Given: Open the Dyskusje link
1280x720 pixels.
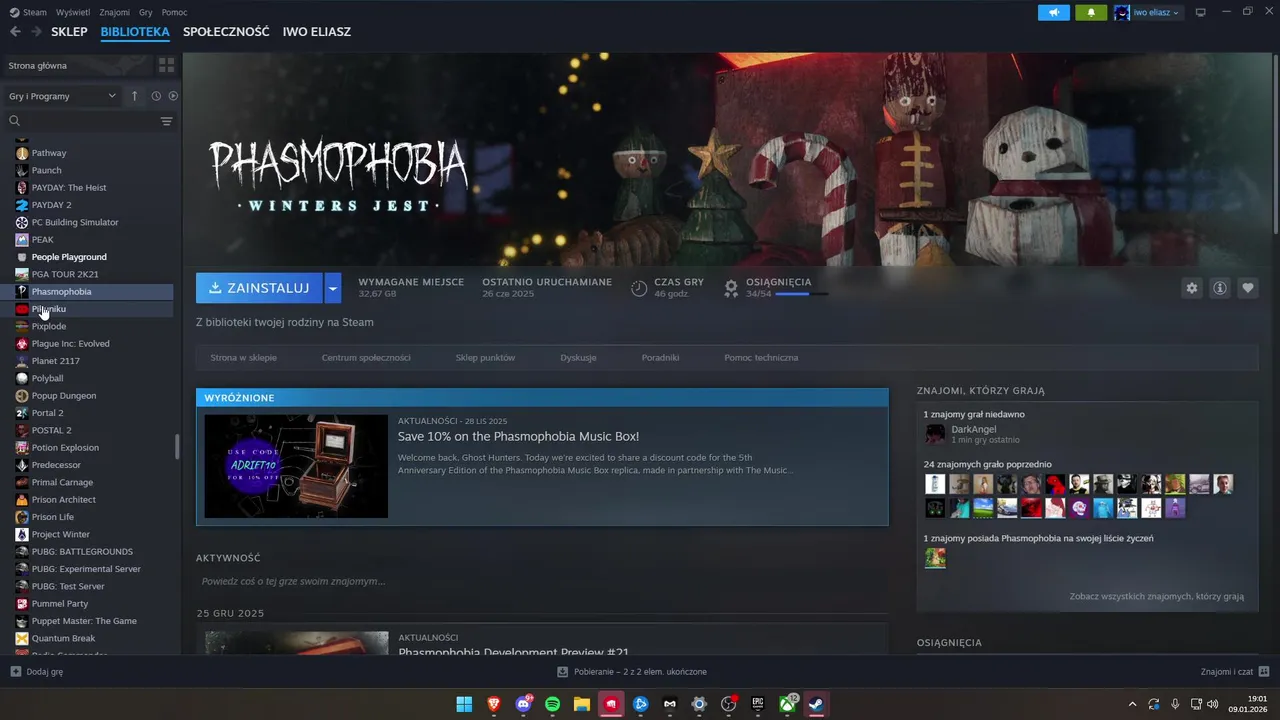Looking at the screenshot, I should 578,357.
